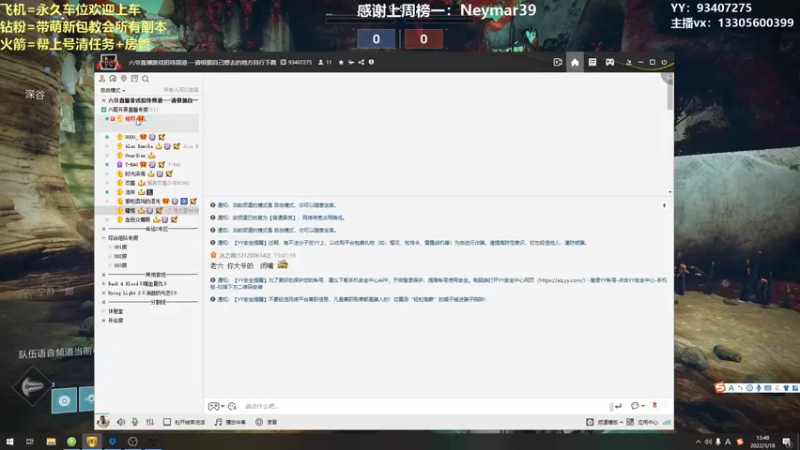
Task: Open the audio mixer sliders icon
Action: (x=150, y=422)
